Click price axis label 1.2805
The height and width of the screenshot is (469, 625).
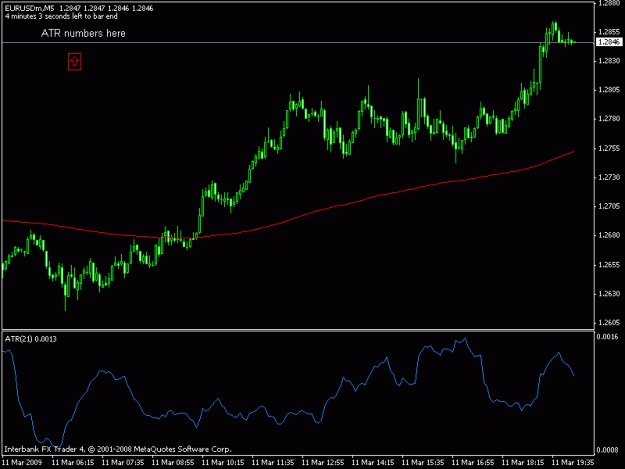(609, 90)
